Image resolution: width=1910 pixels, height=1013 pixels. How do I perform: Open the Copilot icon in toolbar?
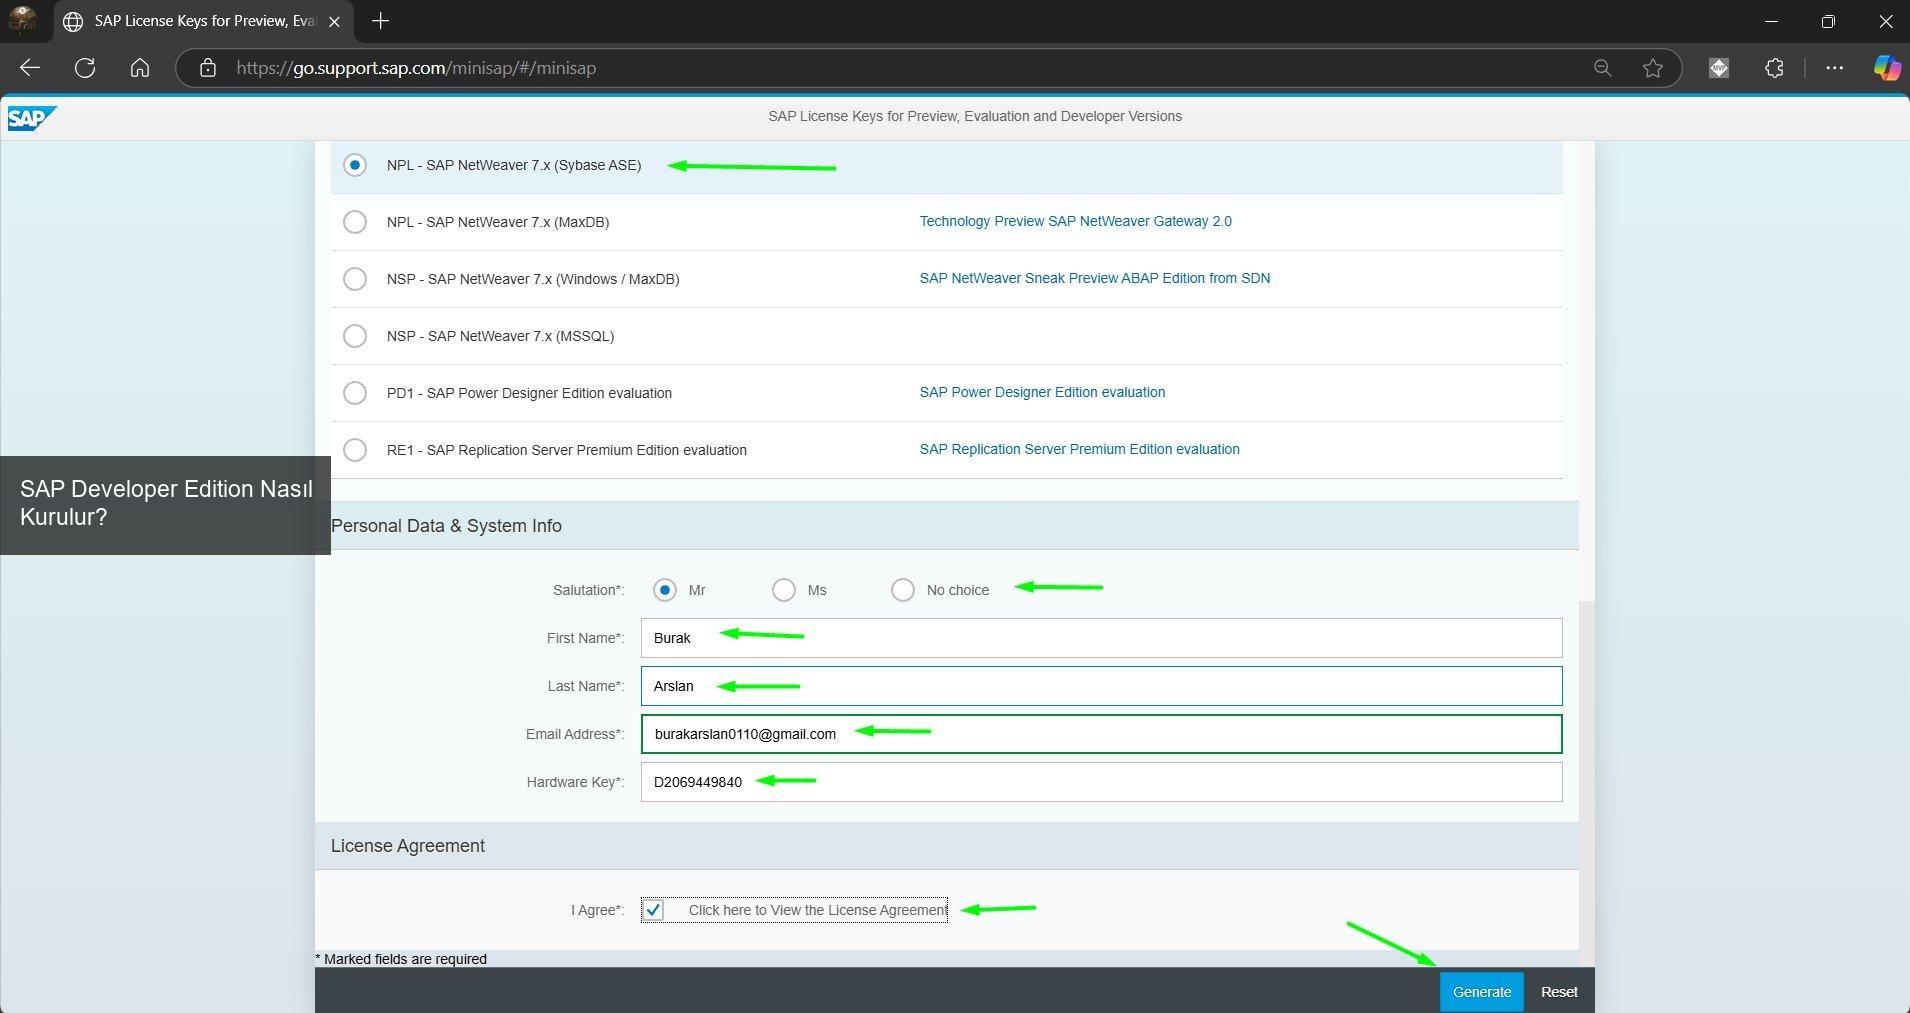coord(1886,68)
